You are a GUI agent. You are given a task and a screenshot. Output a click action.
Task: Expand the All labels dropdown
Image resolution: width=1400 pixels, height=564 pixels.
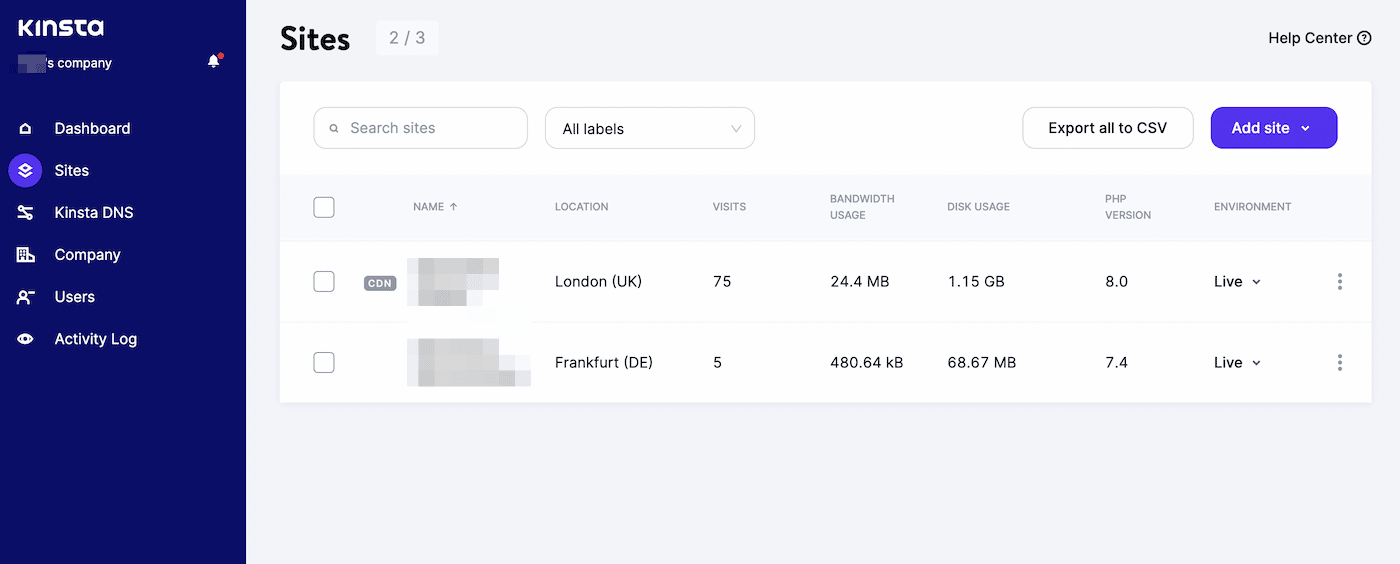pos(649,129)
